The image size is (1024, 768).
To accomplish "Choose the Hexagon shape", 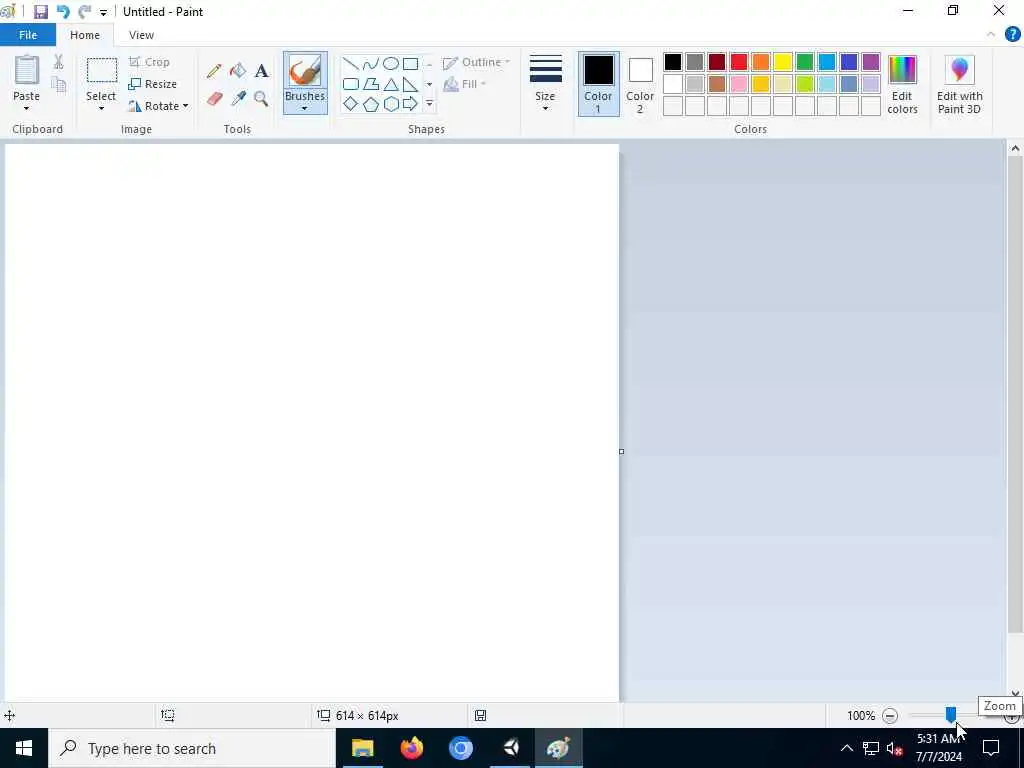I will point(391,104).
